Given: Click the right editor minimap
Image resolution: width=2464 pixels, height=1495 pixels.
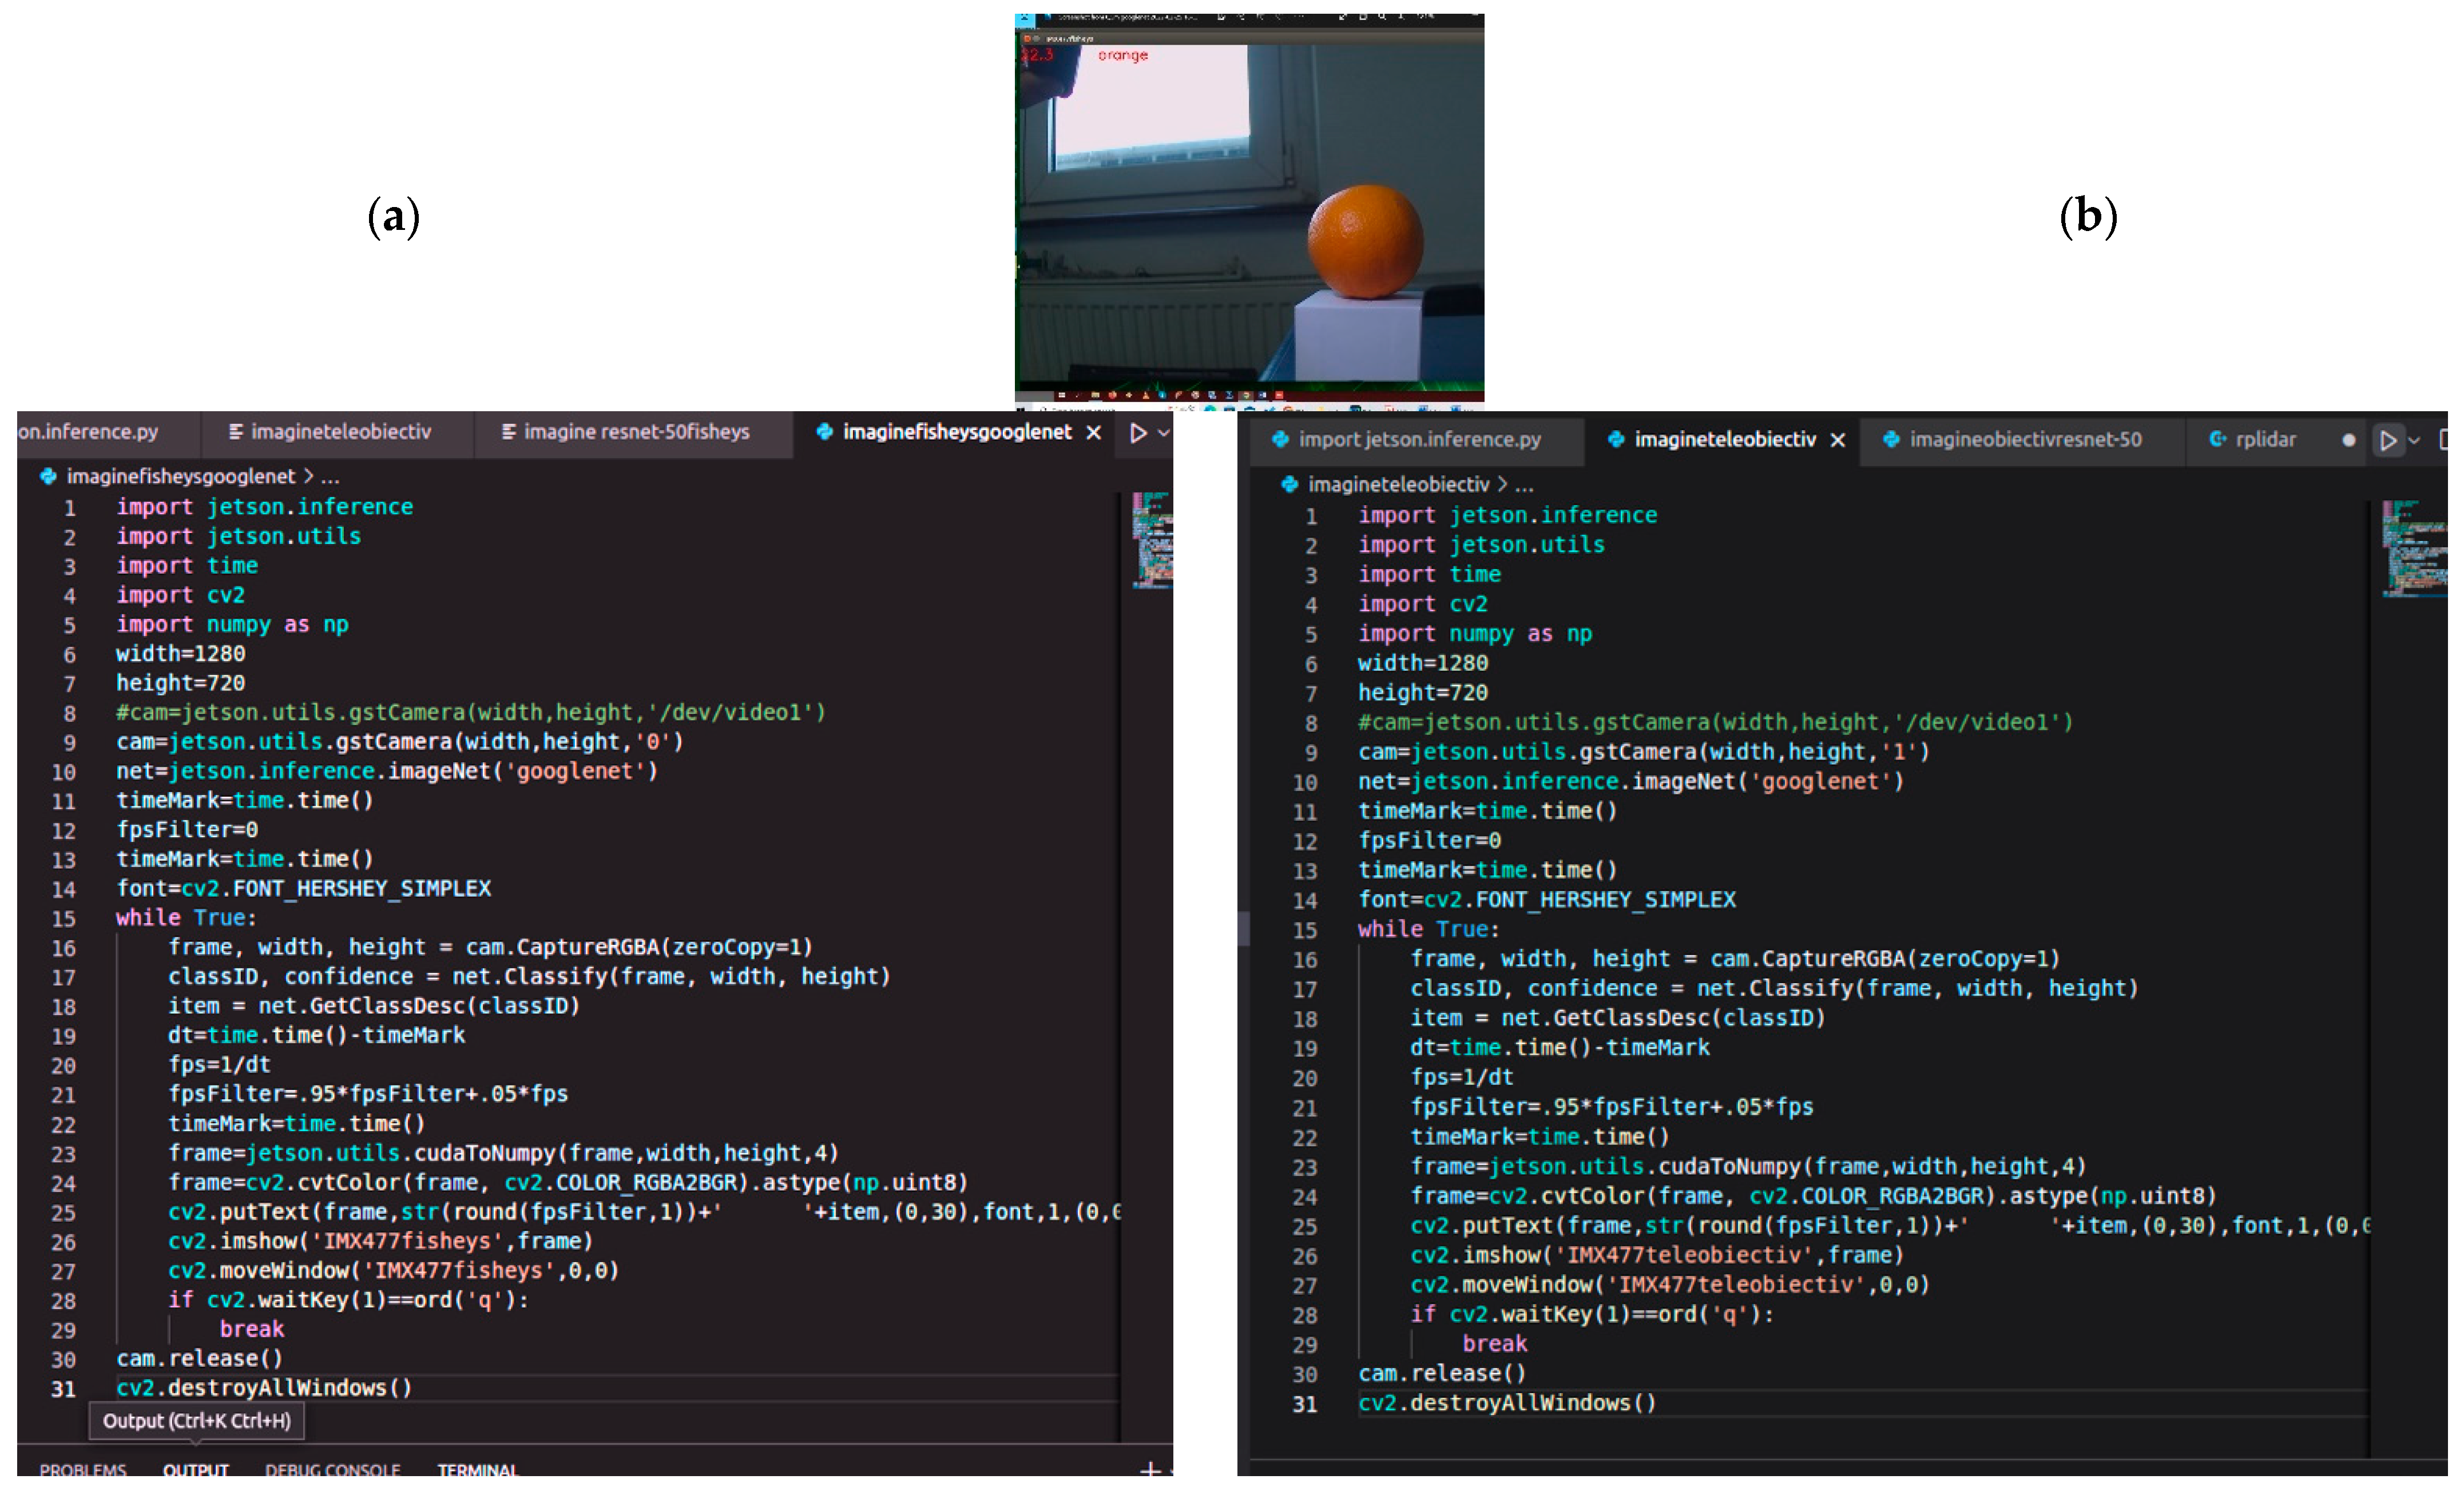Looking at the screenshot, I should 2413,548.
